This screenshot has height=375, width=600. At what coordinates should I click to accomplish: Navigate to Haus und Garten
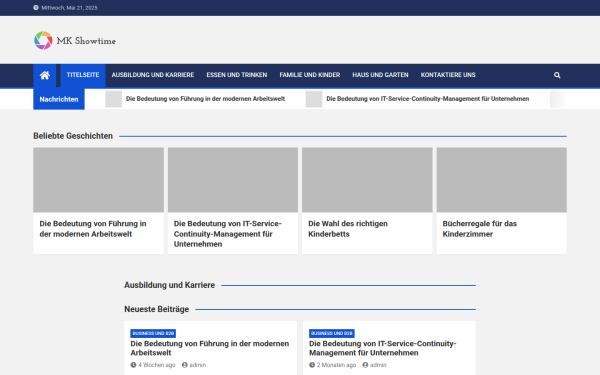pyautogui.click(x=380, y=75)
